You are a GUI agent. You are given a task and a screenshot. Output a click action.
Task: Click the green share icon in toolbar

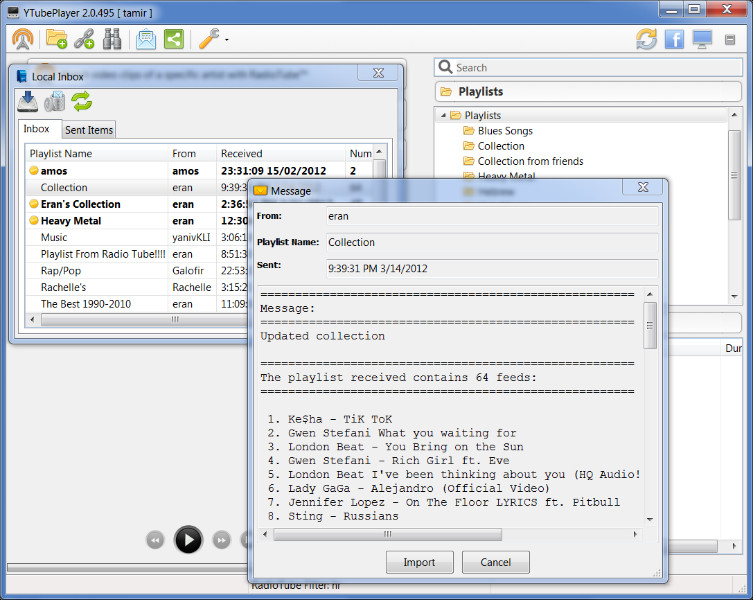coord(174,39)
